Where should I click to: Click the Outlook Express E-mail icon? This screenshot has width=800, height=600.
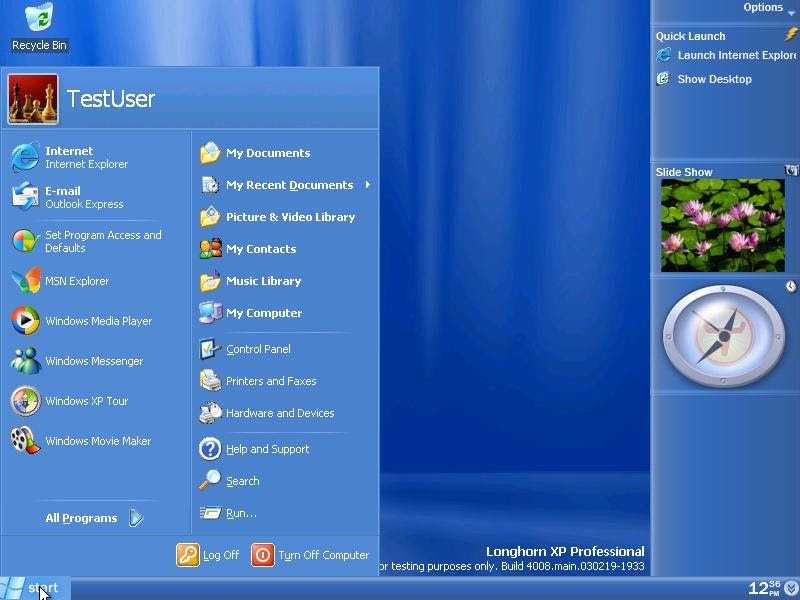coord(25,197)
